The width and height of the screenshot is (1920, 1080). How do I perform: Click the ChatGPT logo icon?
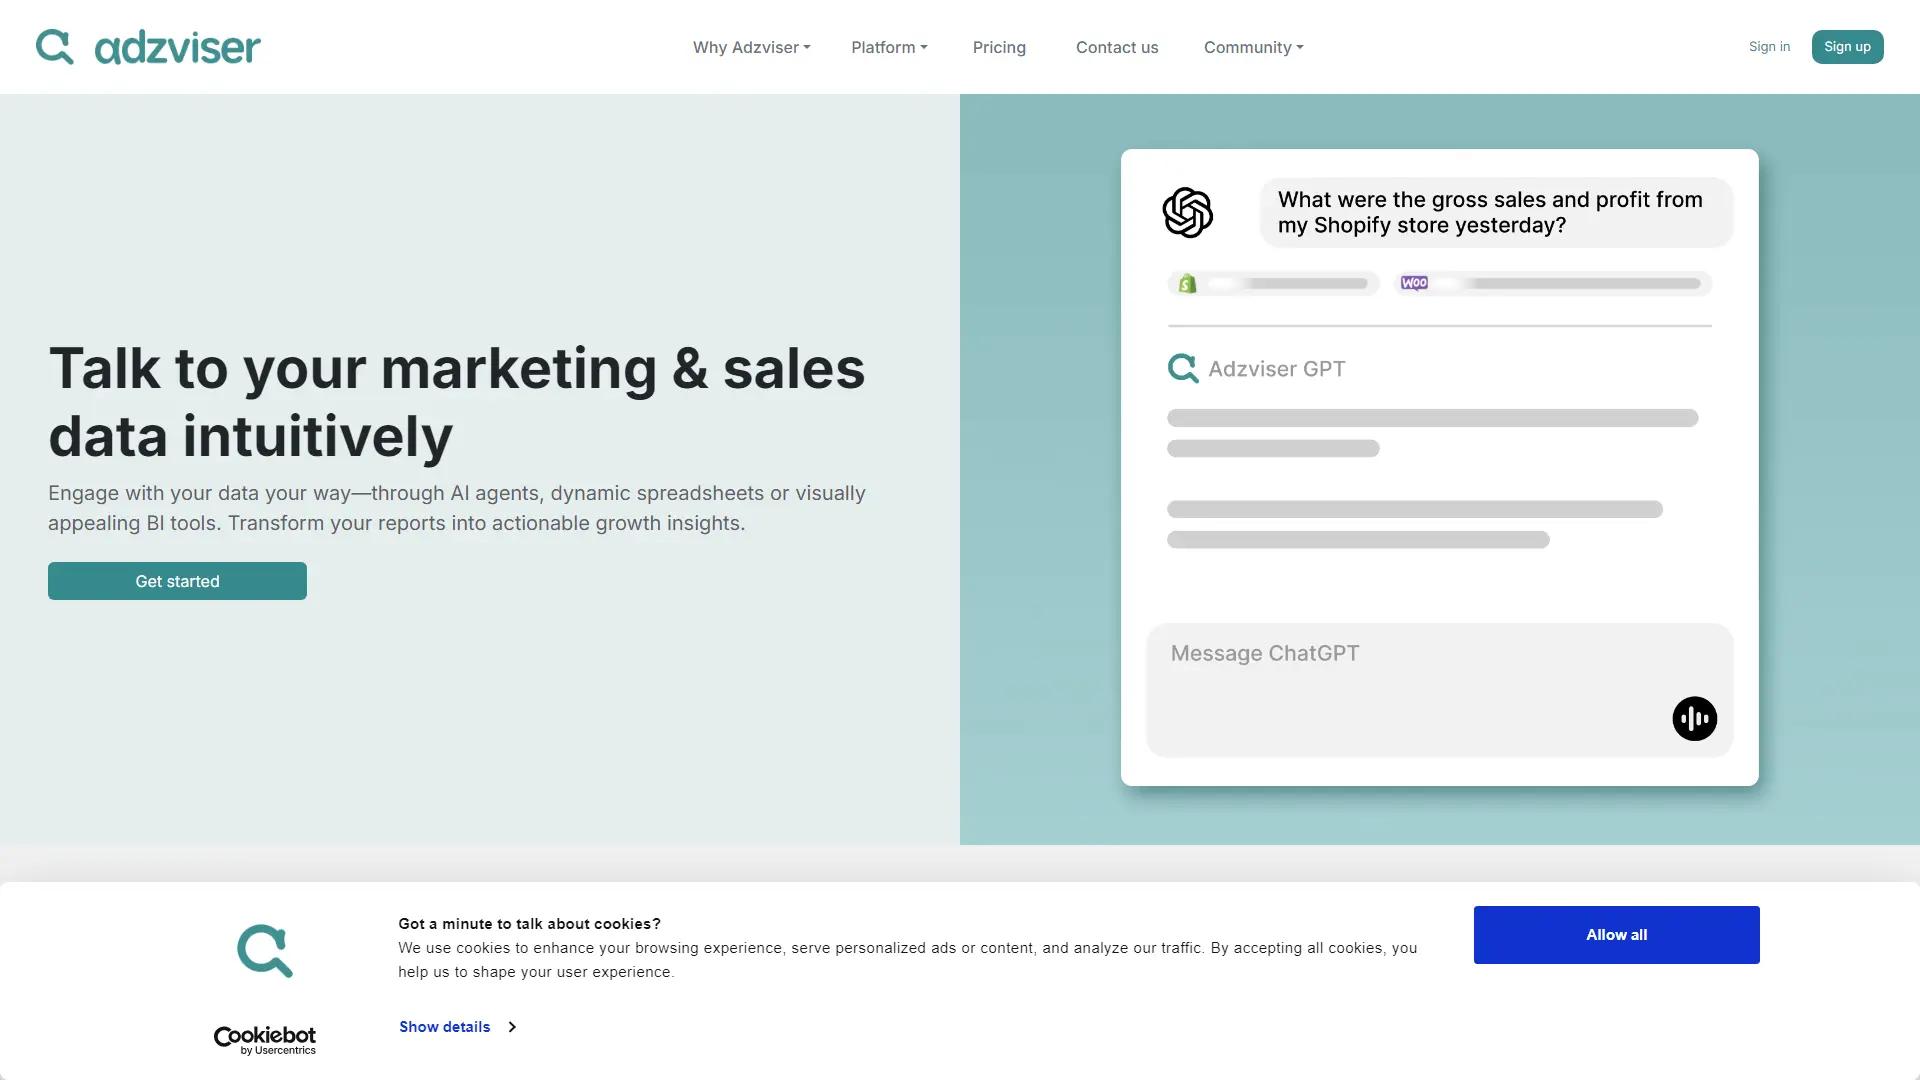point(1187,213)
